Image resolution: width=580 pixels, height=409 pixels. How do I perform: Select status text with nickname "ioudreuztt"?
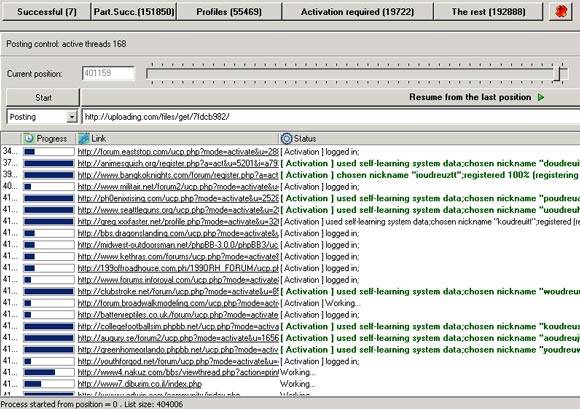[430, 175]
